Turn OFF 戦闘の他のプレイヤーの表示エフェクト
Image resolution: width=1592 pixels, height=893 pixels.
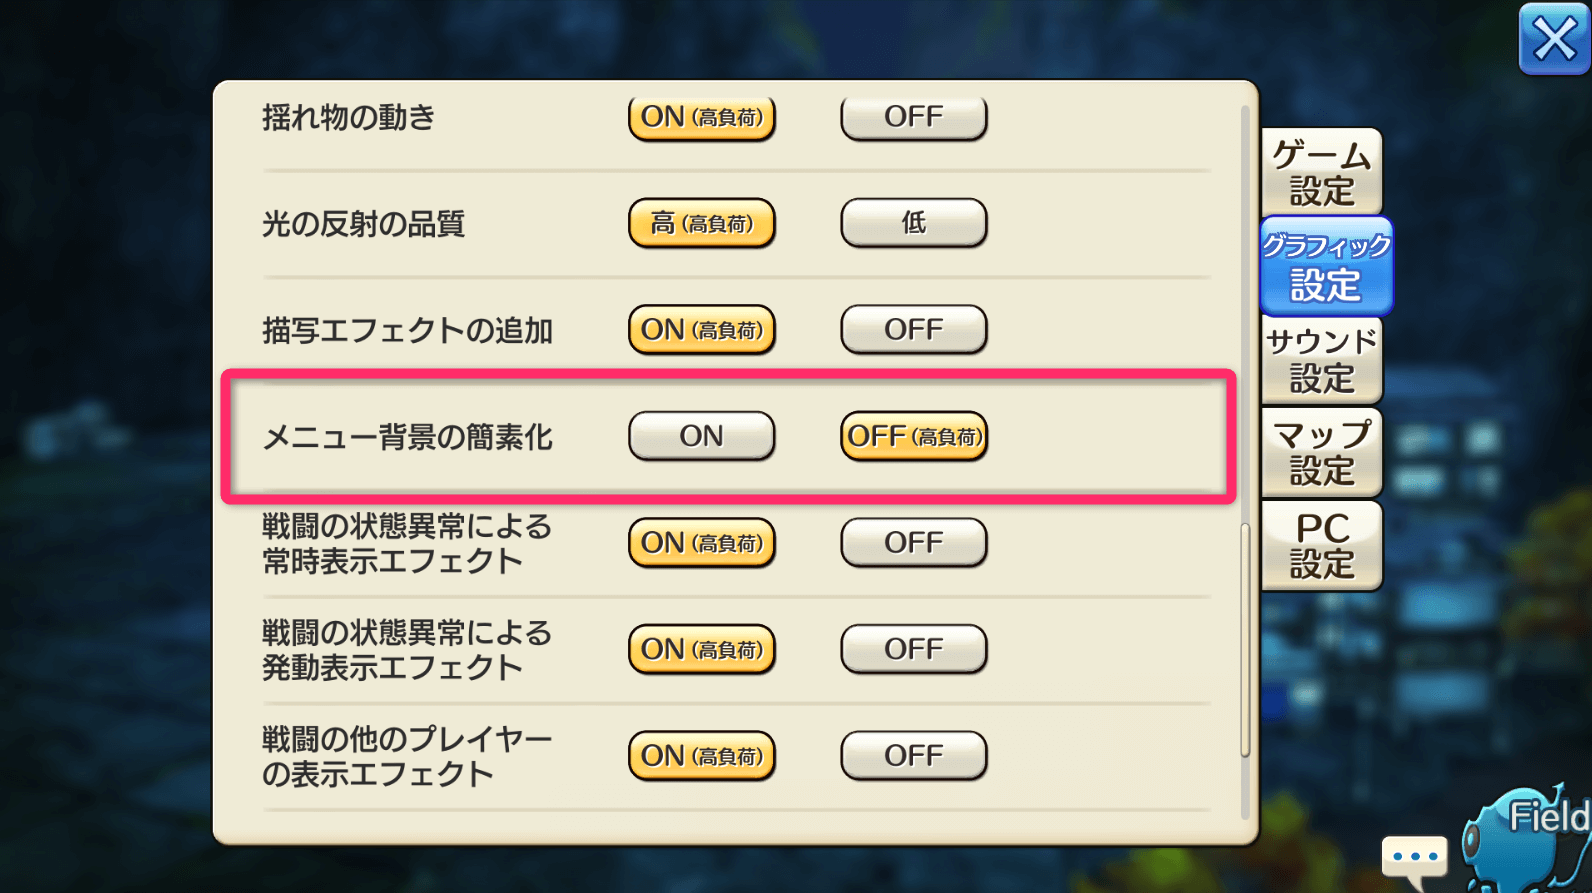[x=913, y=756]
